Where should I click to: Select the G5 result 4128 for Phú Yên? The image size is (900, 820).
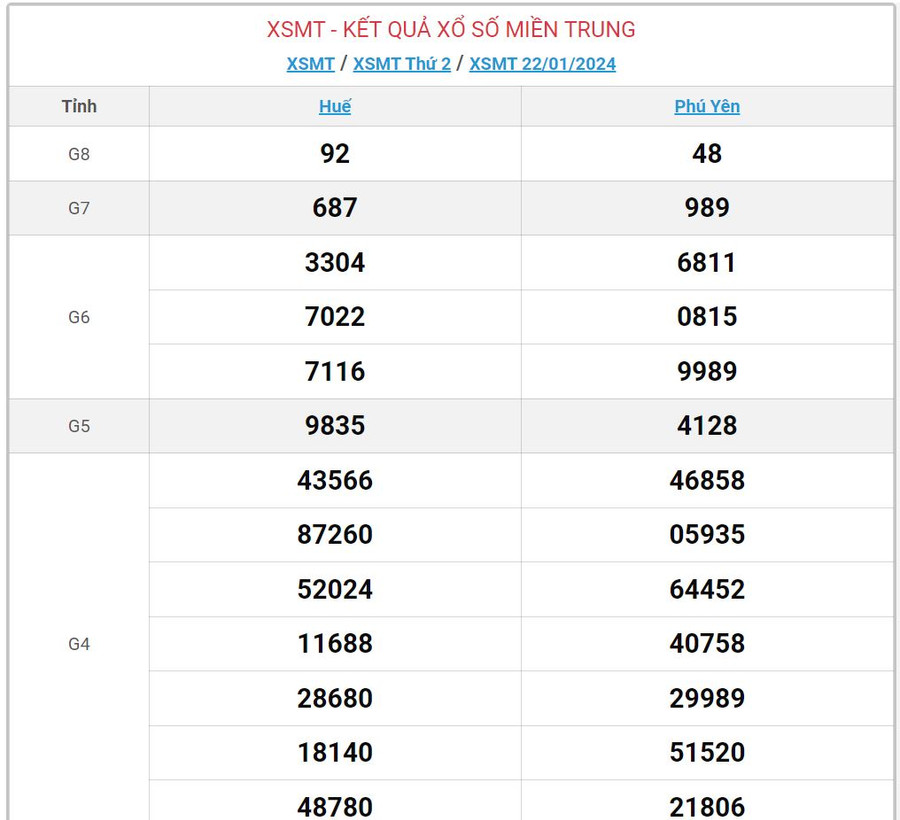707,426
